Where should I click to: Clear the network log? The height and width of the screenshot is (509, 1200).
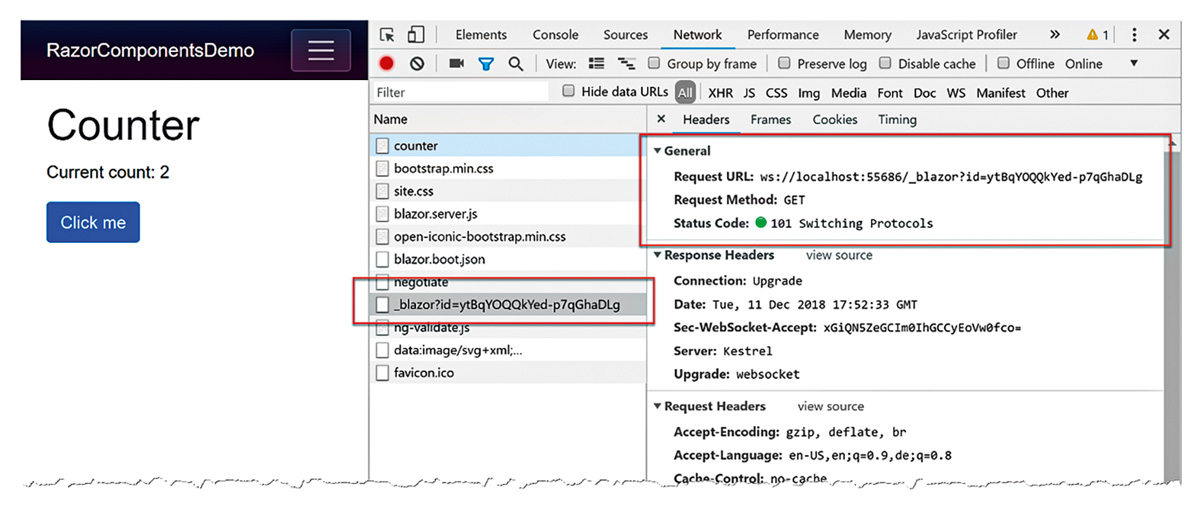click(417, 64)
